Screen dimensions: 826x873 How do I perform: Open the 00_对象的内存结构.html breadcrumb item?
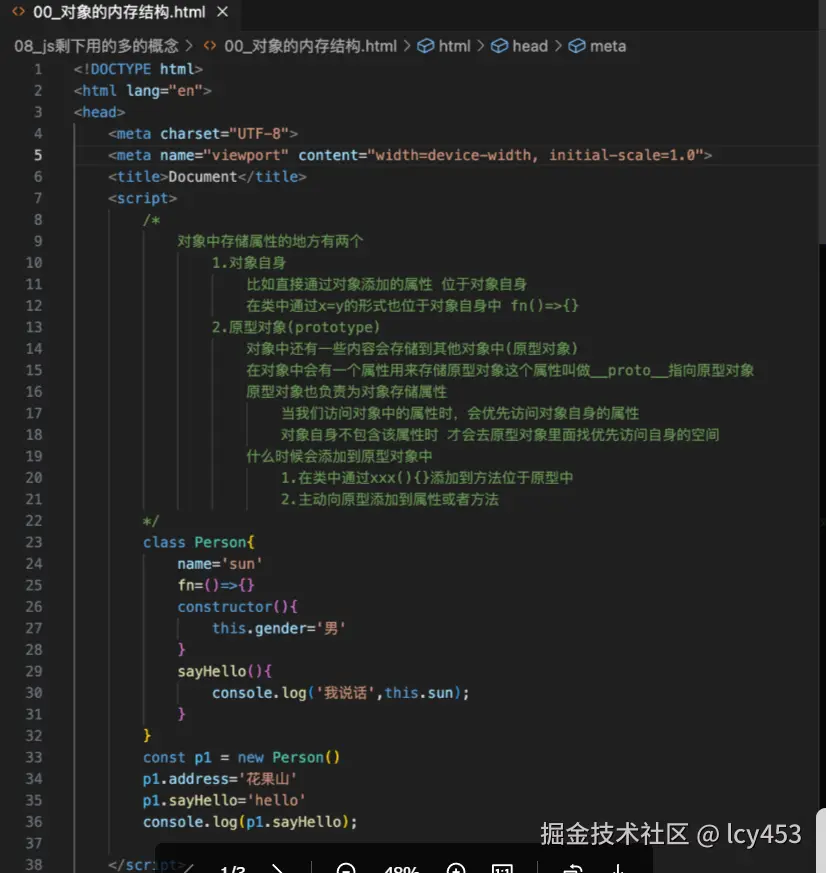(311, 46)
